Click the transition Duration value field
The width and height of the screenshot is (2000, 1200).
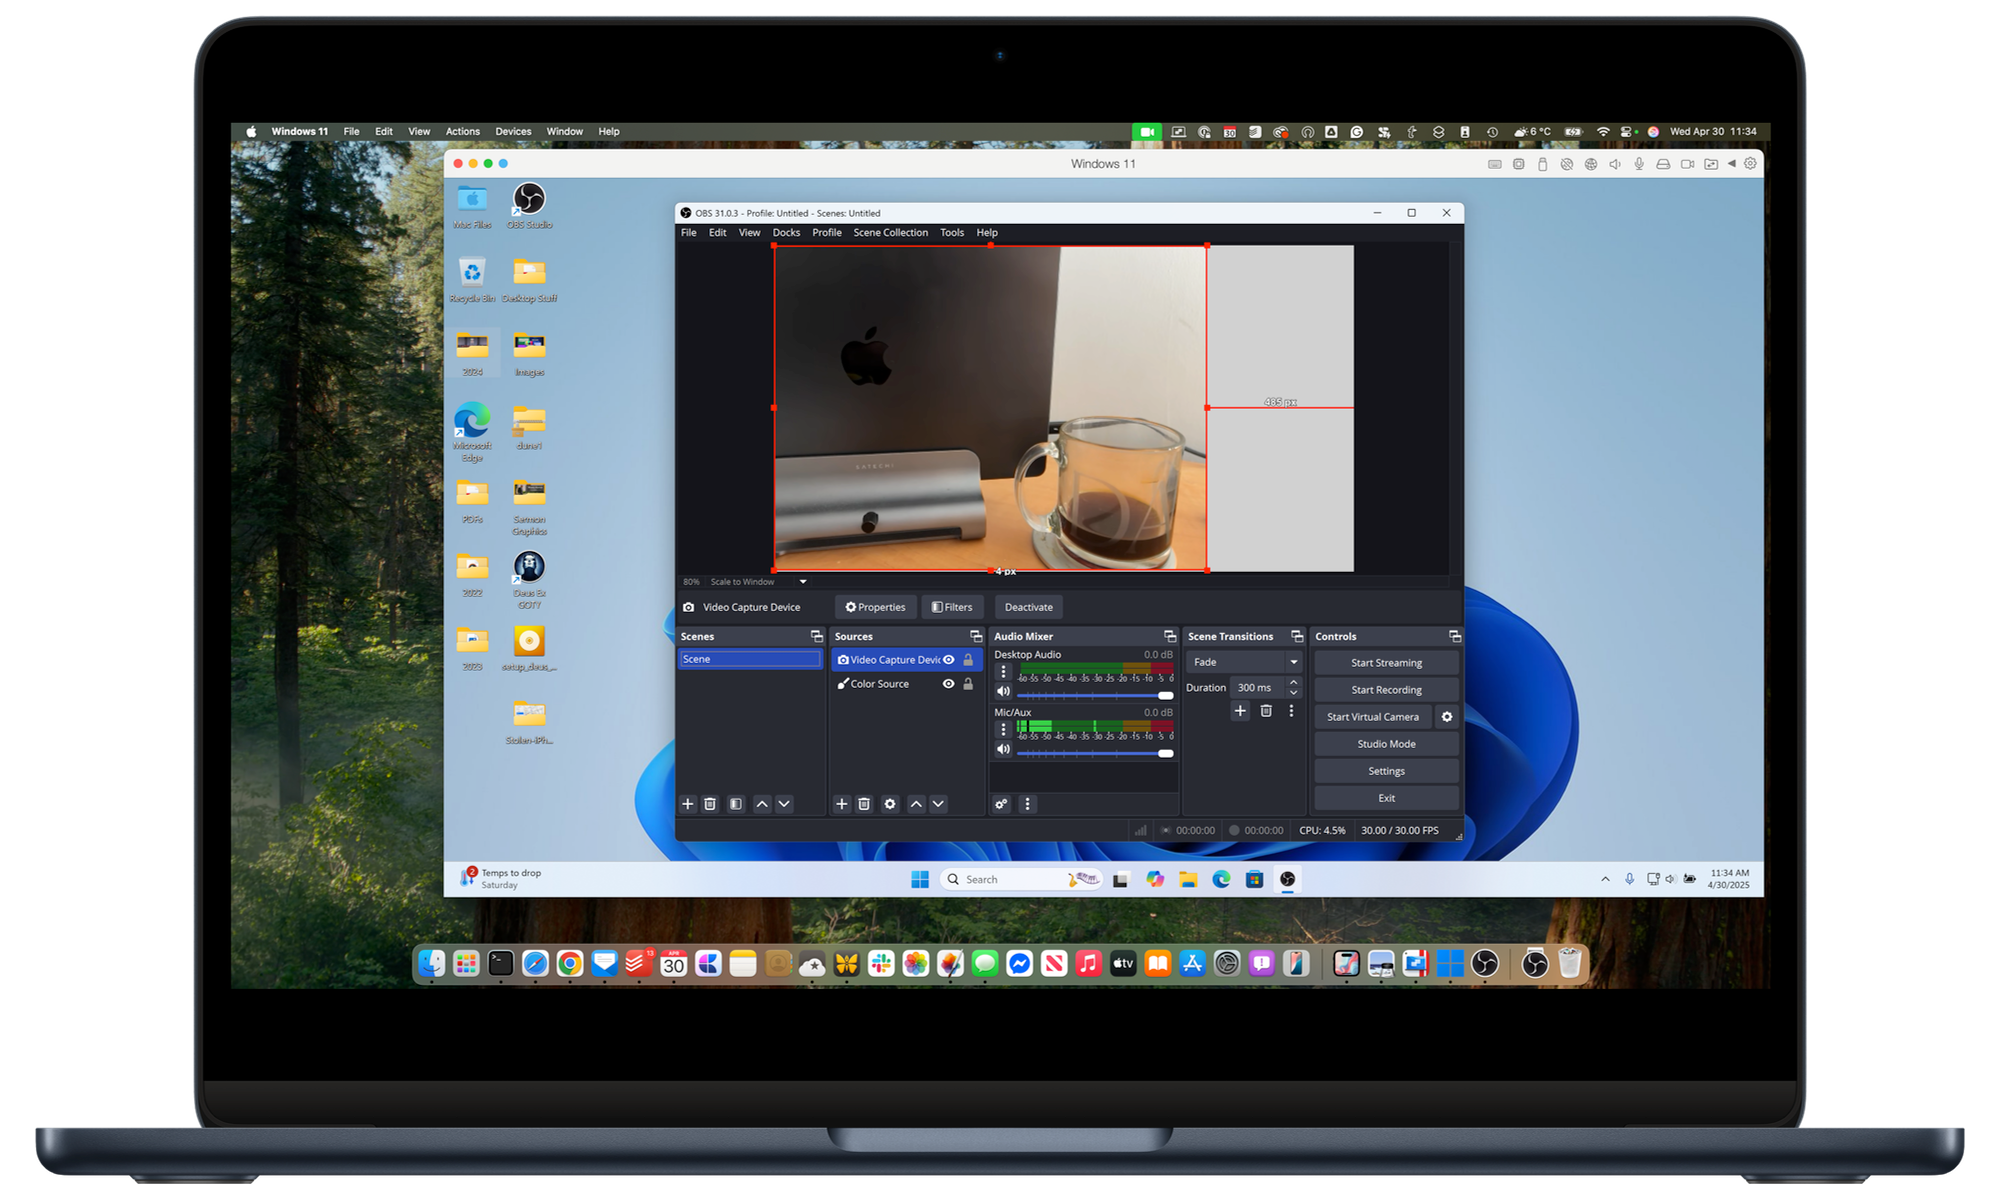point(1258,687)
